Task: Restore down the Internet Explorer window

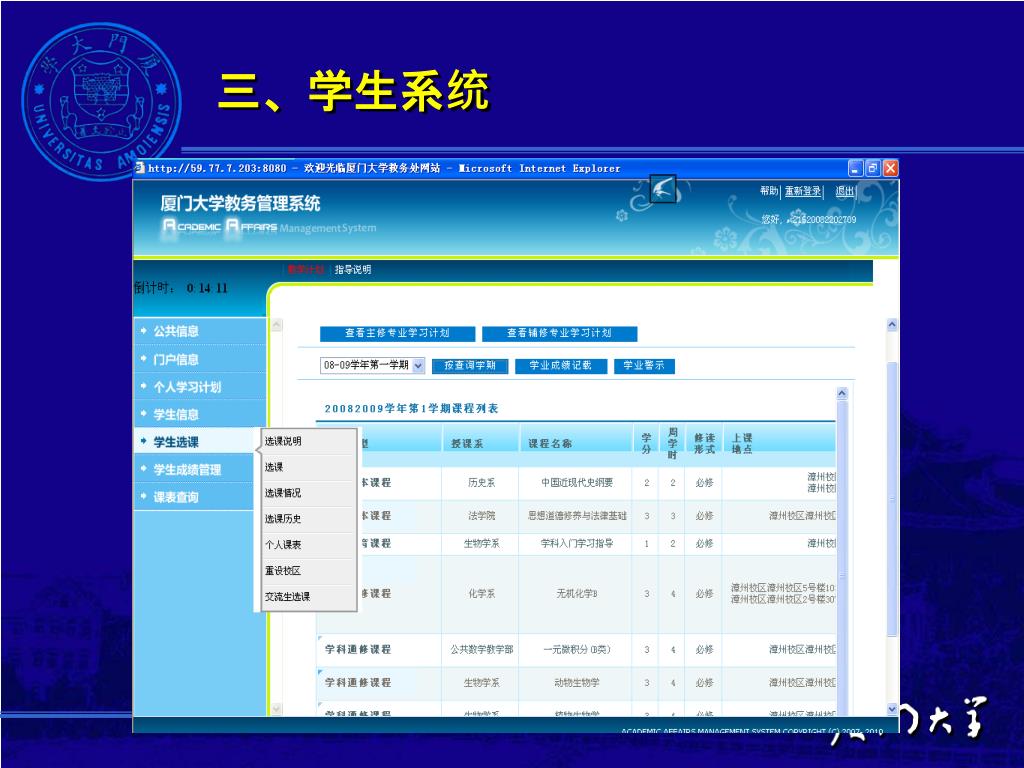Action: click(x=873, y=168)
